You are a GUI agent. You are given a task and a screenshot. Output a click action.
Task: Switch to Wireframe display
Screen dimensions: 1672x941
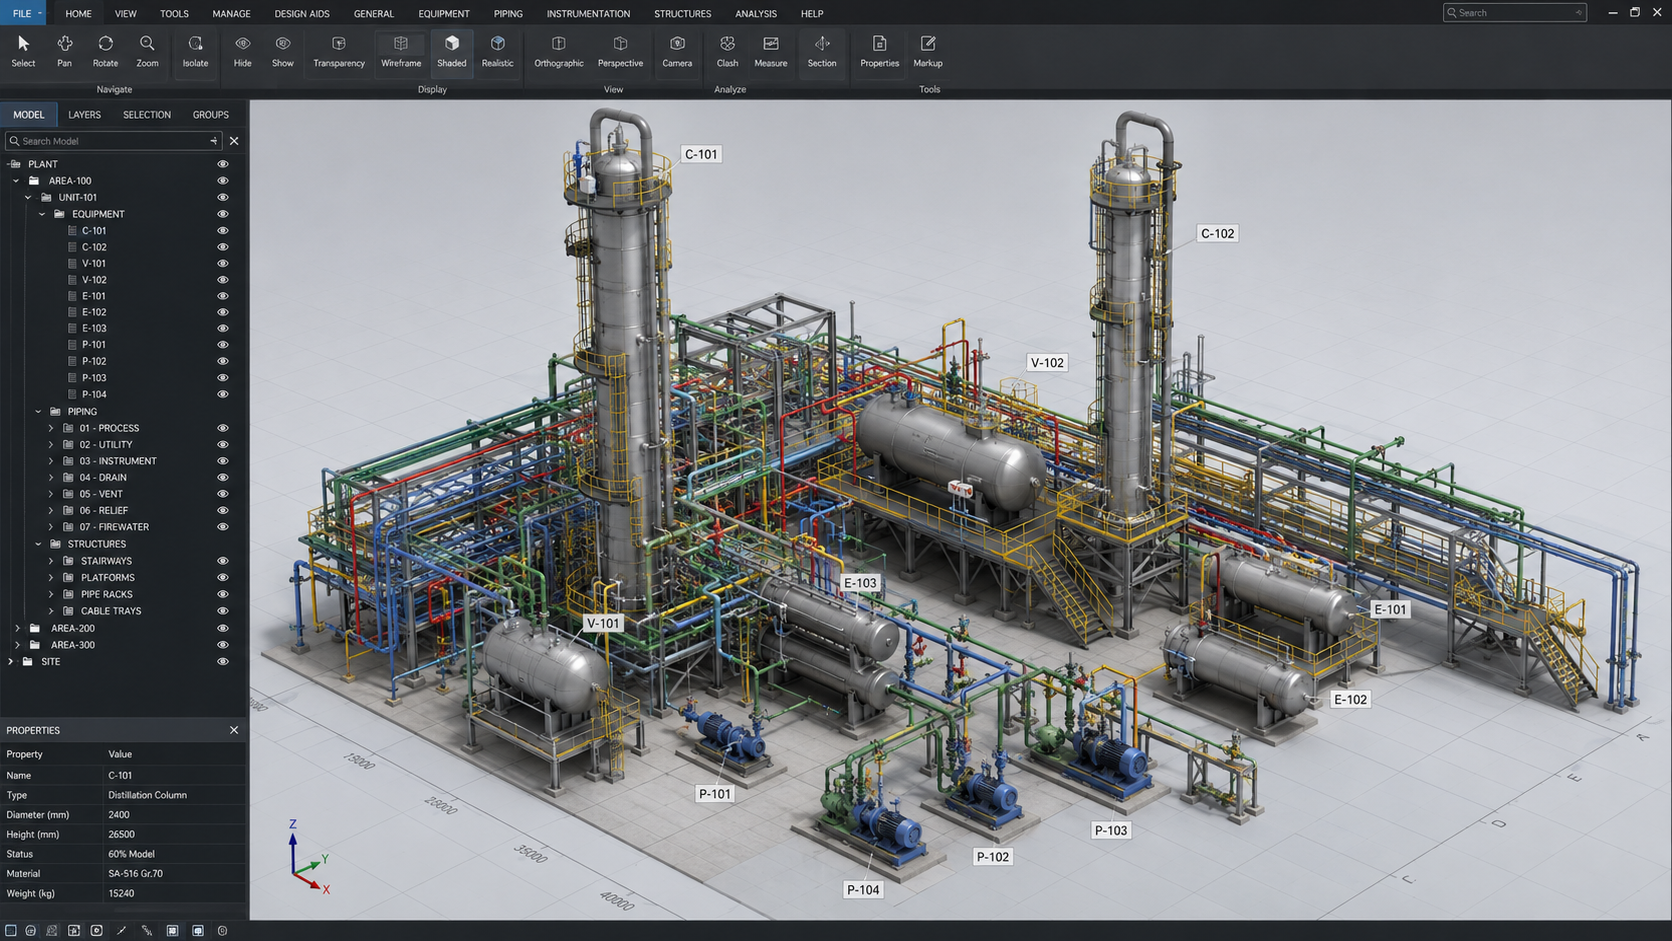[x=401, y=51]
